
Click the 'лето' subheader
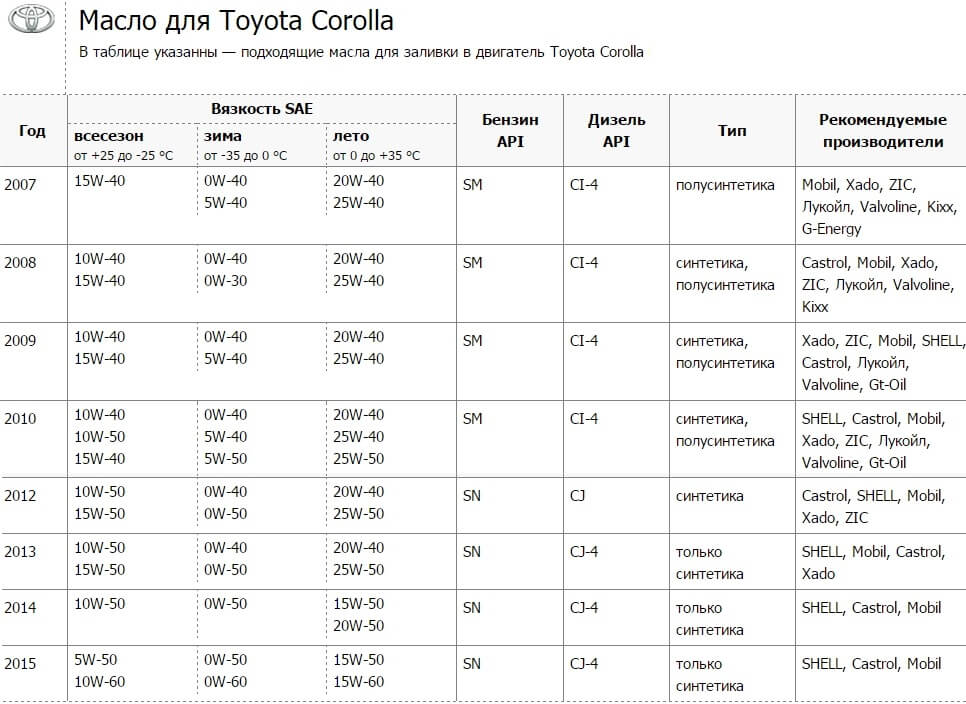[x=351, y=136]
